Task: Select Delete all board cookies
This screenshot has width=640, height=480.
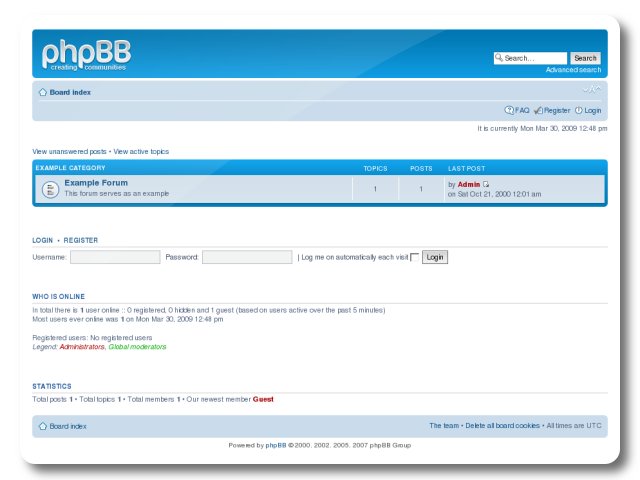Action: 503,426
